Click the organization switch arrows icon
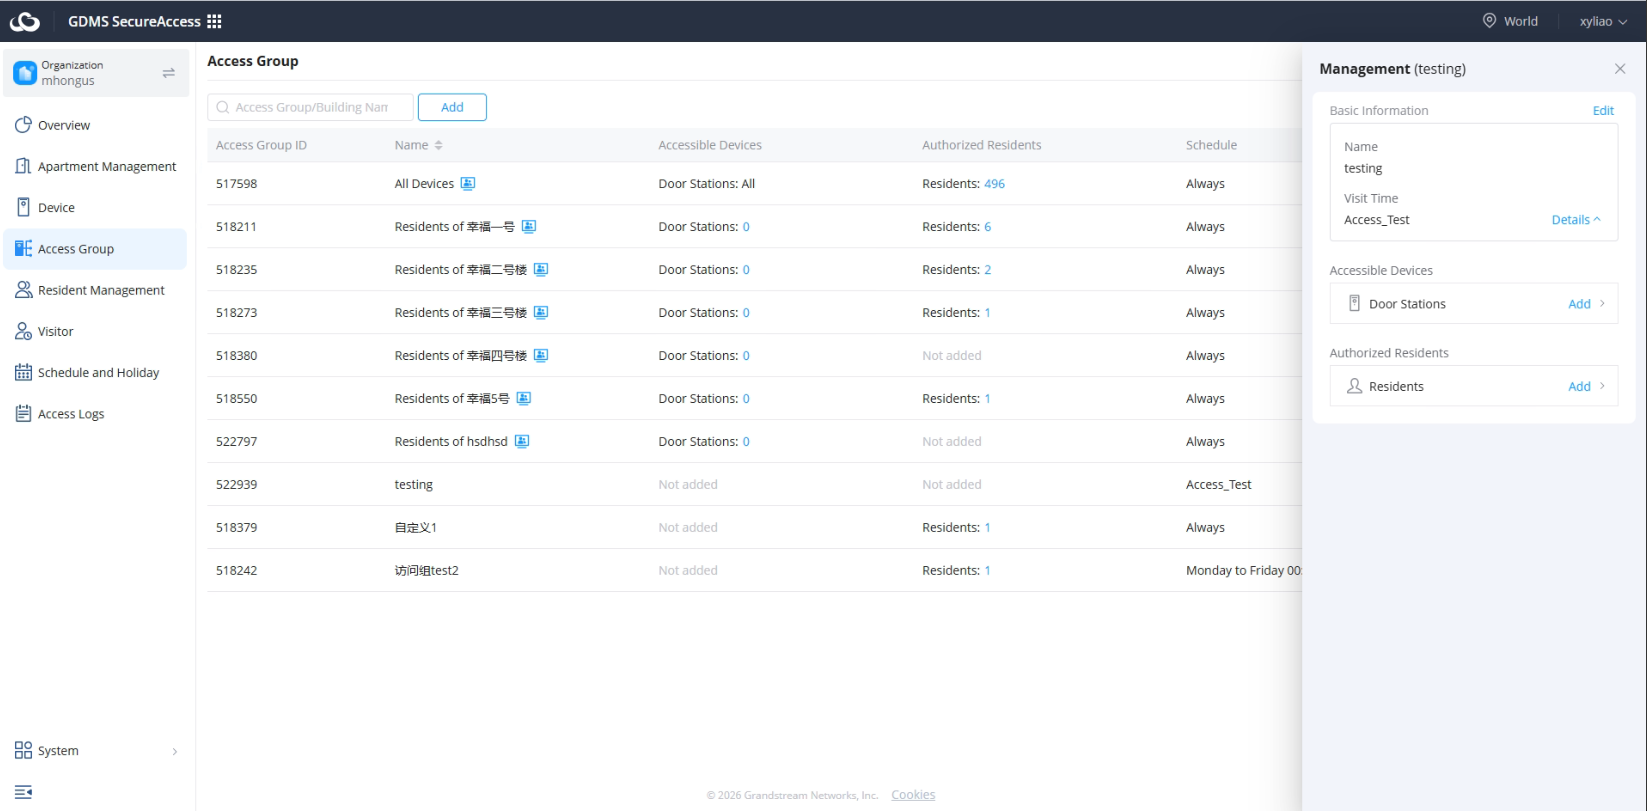This screenshot has width=1647, height=811. (168, 73)
